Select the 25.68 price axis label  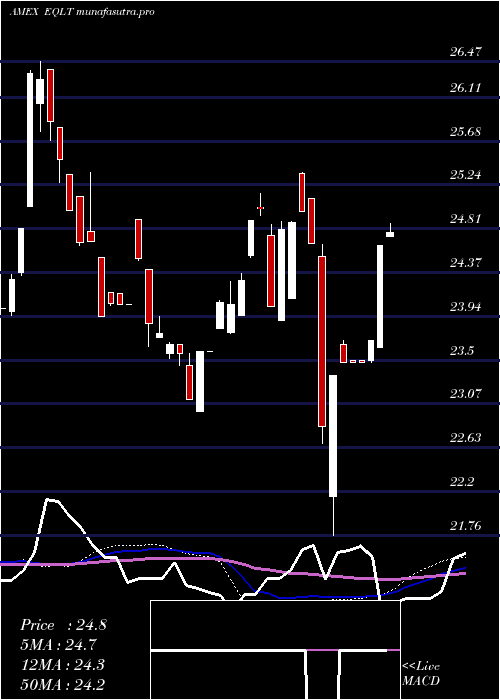pyautogui.click(x=466, y=132)
